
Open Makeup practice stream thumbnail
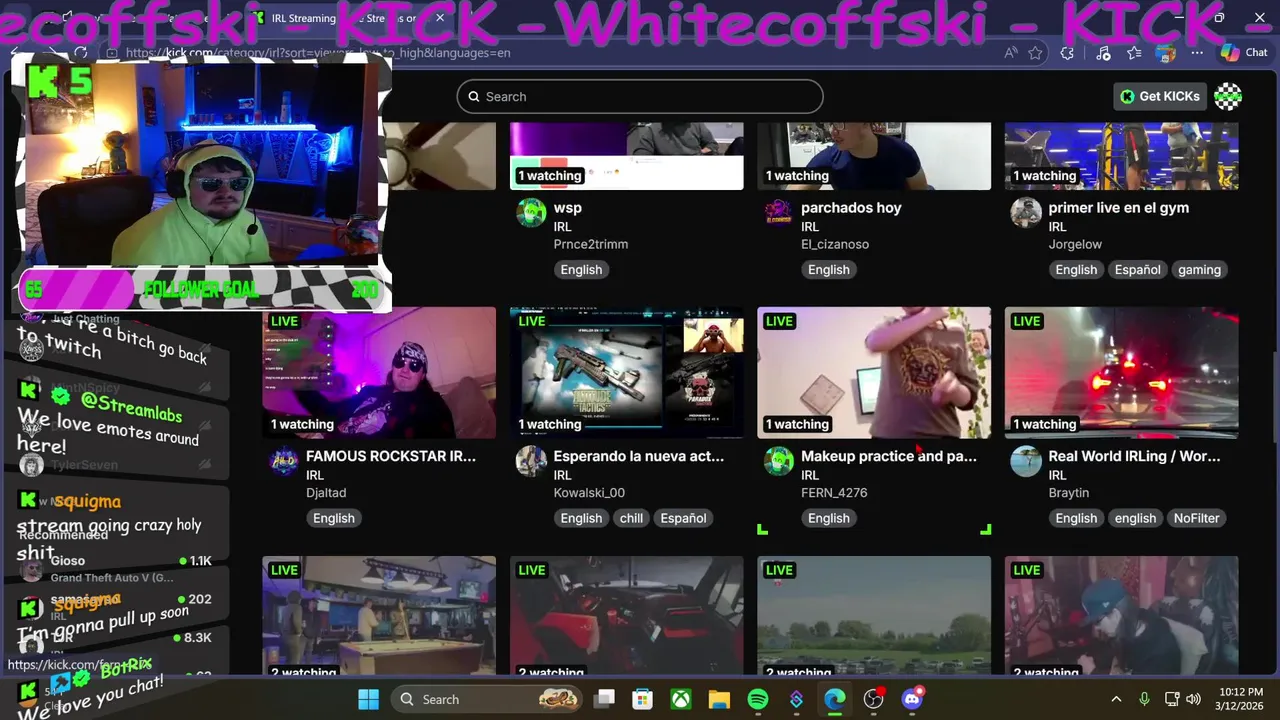[874, 373]
